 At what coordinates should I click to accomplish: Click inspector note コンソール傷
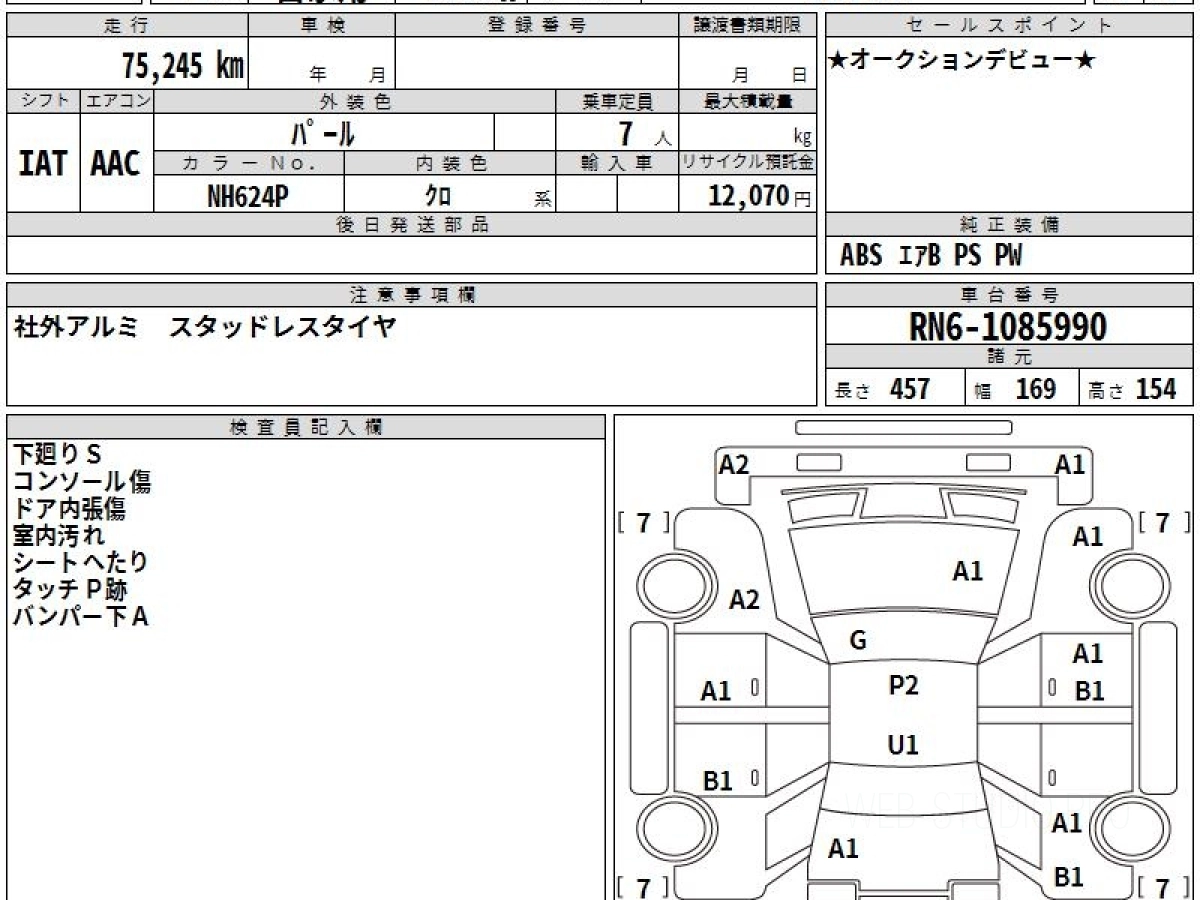point(82,481)
